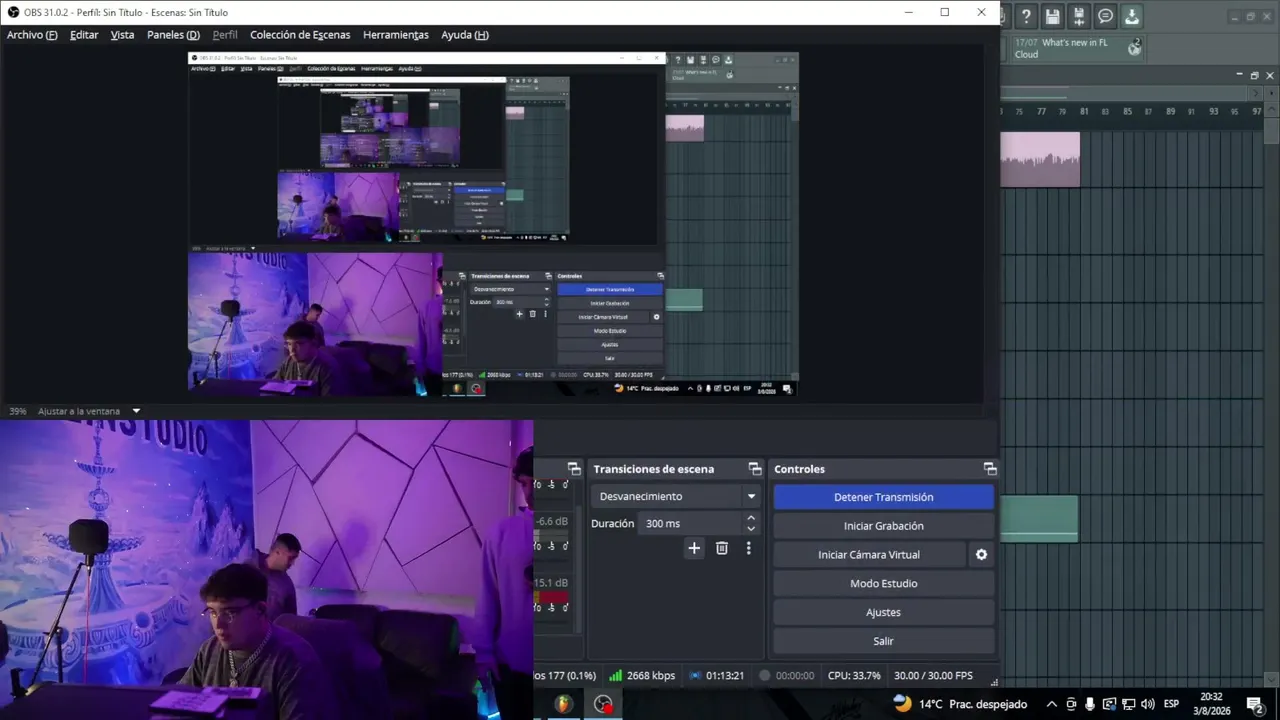Click Duración stepper arrows
This screenshot has height=720, width=1280.
(751, 523)
